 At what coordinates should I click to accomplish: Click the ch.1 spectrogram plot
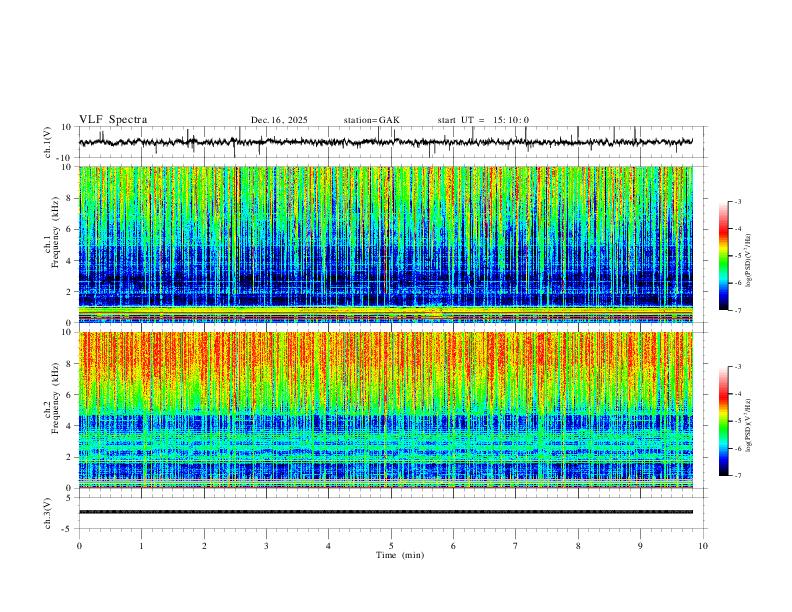[x=386, y=244]
